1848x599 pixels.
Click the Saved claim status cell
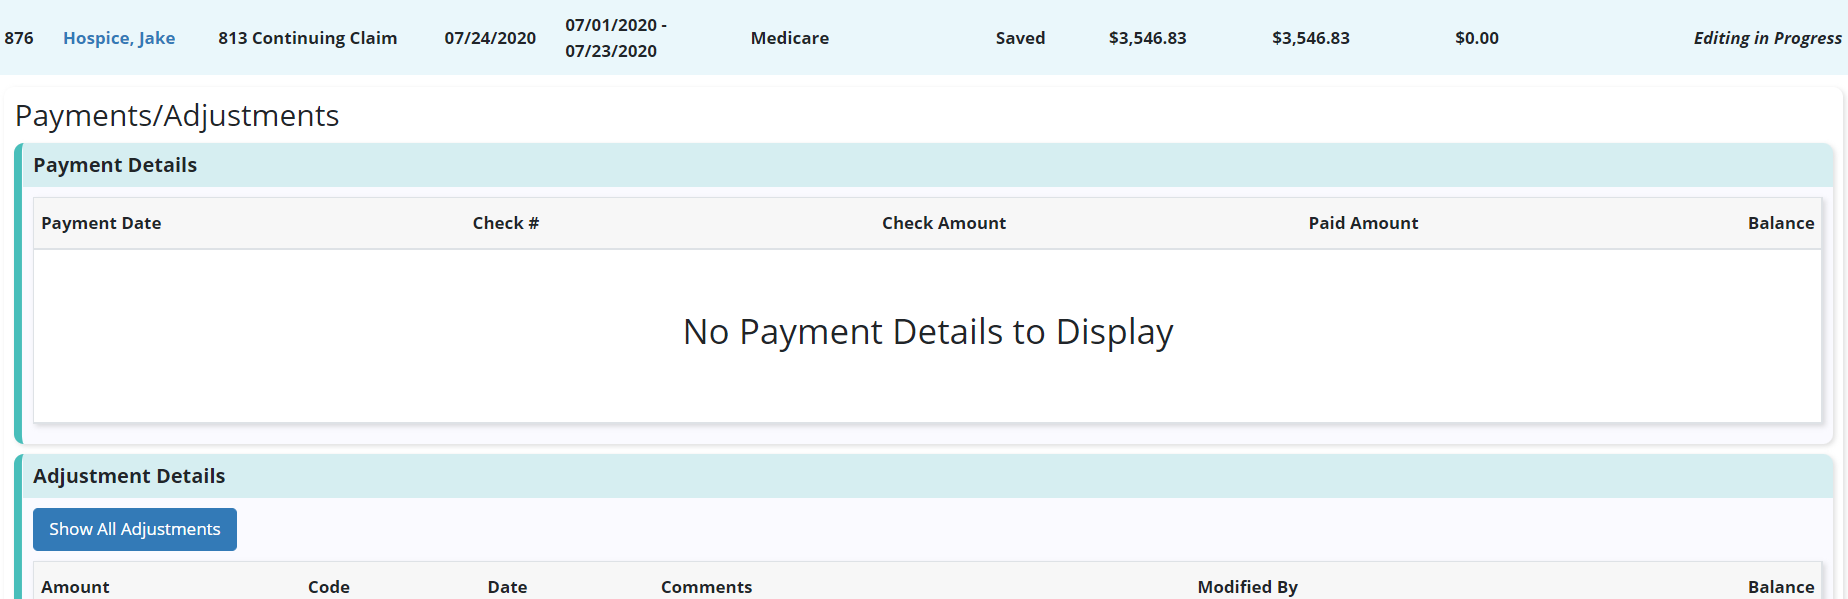[1020, 38]
